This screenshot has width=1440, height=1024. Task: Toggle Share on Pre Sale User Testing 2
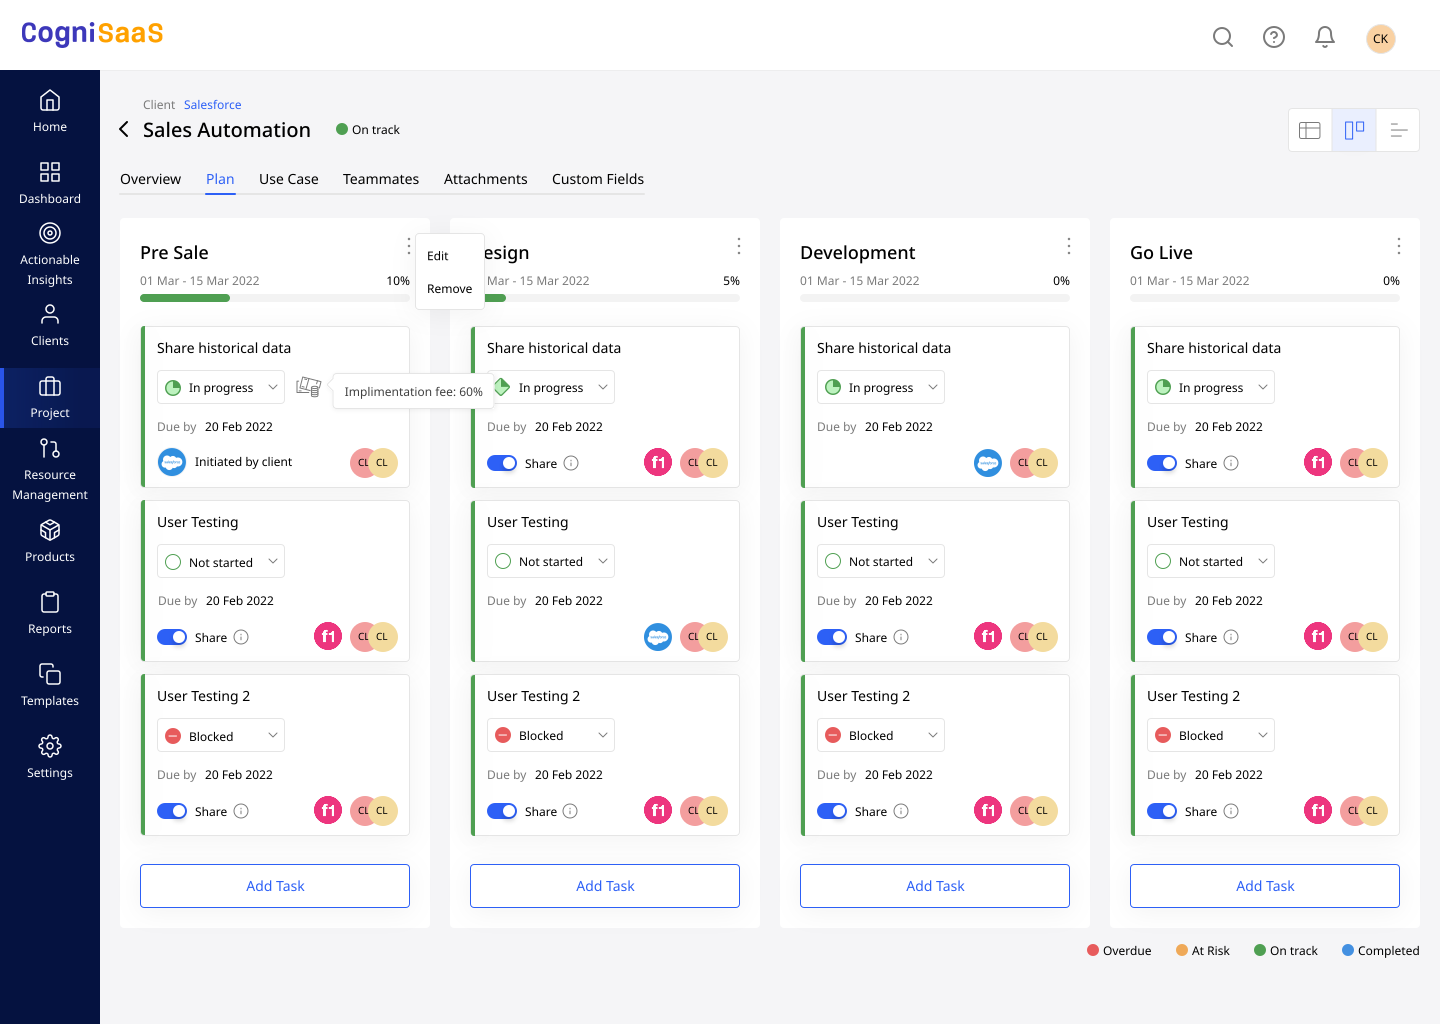[x=172, y=811]
